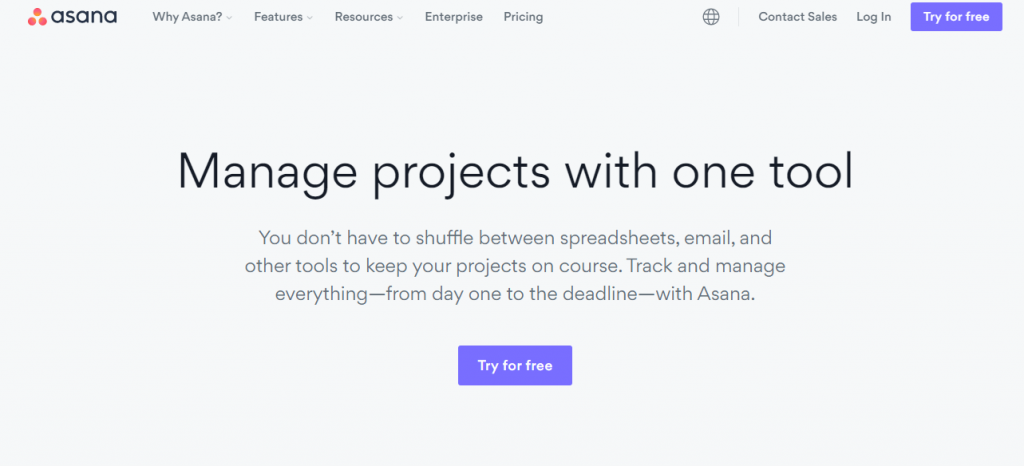Click the 'Manage projects with one tool' headline
This screenshot has width=1024, height=466.
515,172
